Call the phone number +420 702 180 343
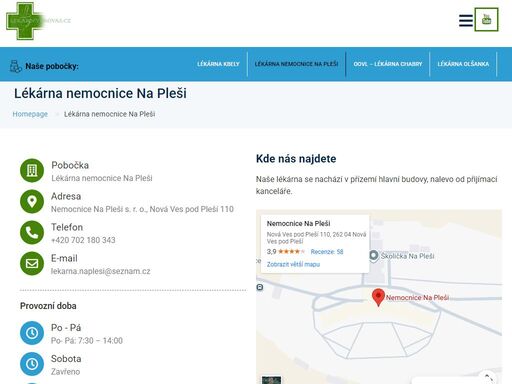Screen dimensions: 512x384 tap(83, 240)
